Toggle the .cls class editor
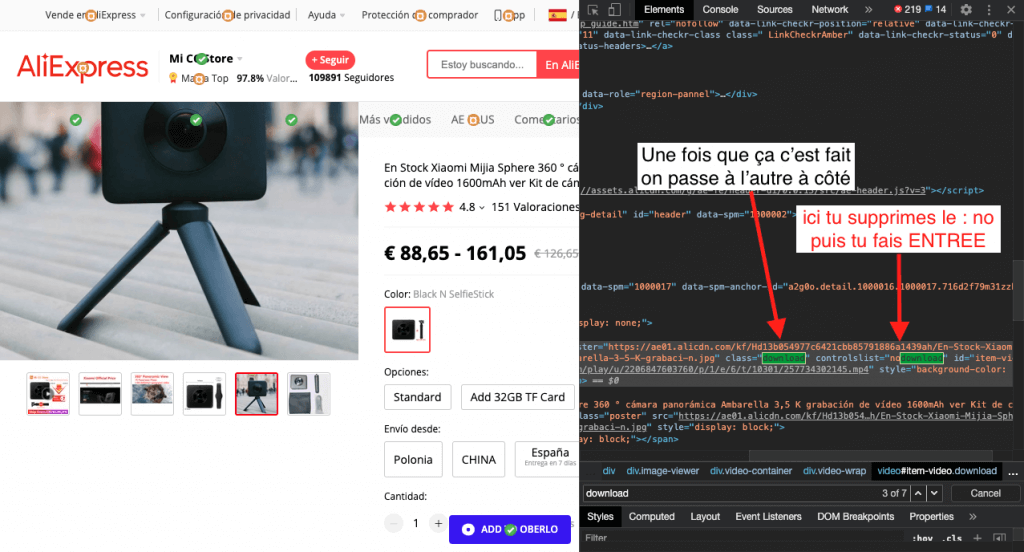This screenshot has height=552, width=1024. 953,538
